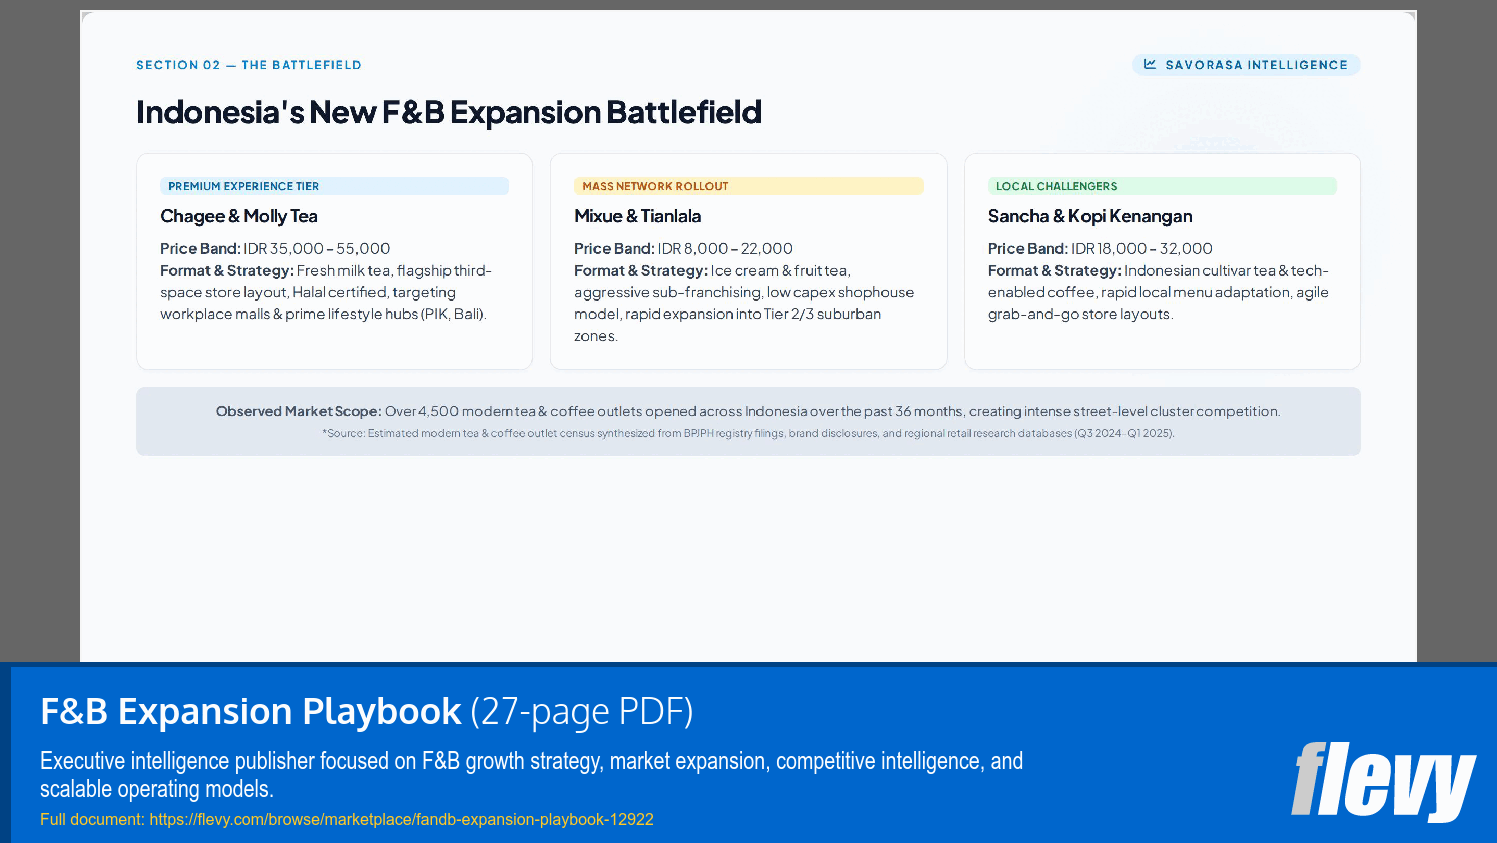This screenshot has height=843, width=1497.
Task: Click the slide title Indonesia's New F&B Expansion Battlefield
Action: (x=449, y=112)
